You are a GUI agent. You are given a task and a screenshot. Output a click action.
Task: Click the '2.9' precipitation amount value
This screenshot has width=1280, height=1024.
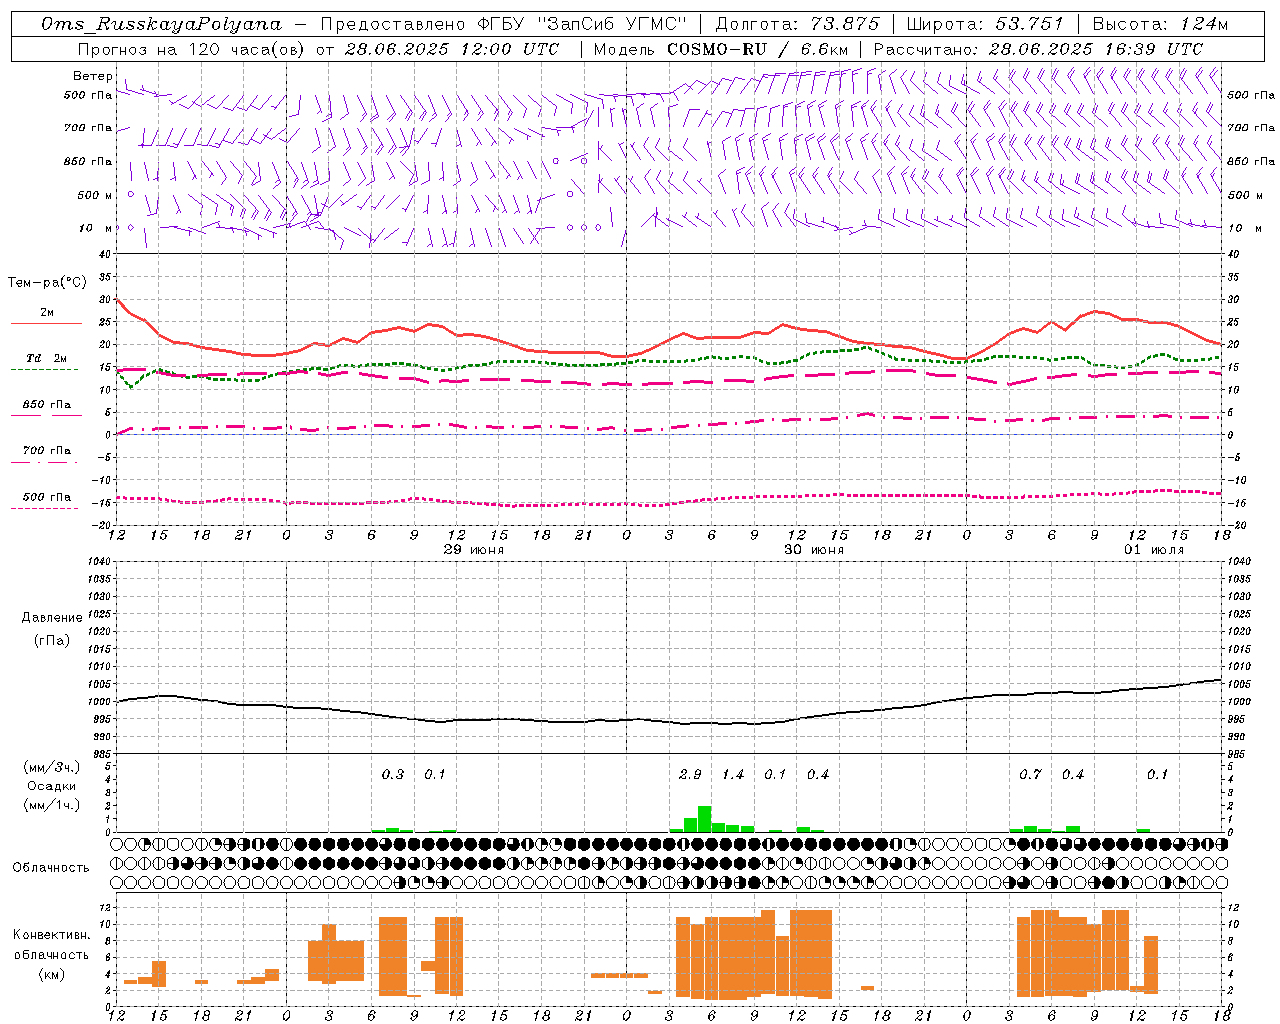coord(690,774)
